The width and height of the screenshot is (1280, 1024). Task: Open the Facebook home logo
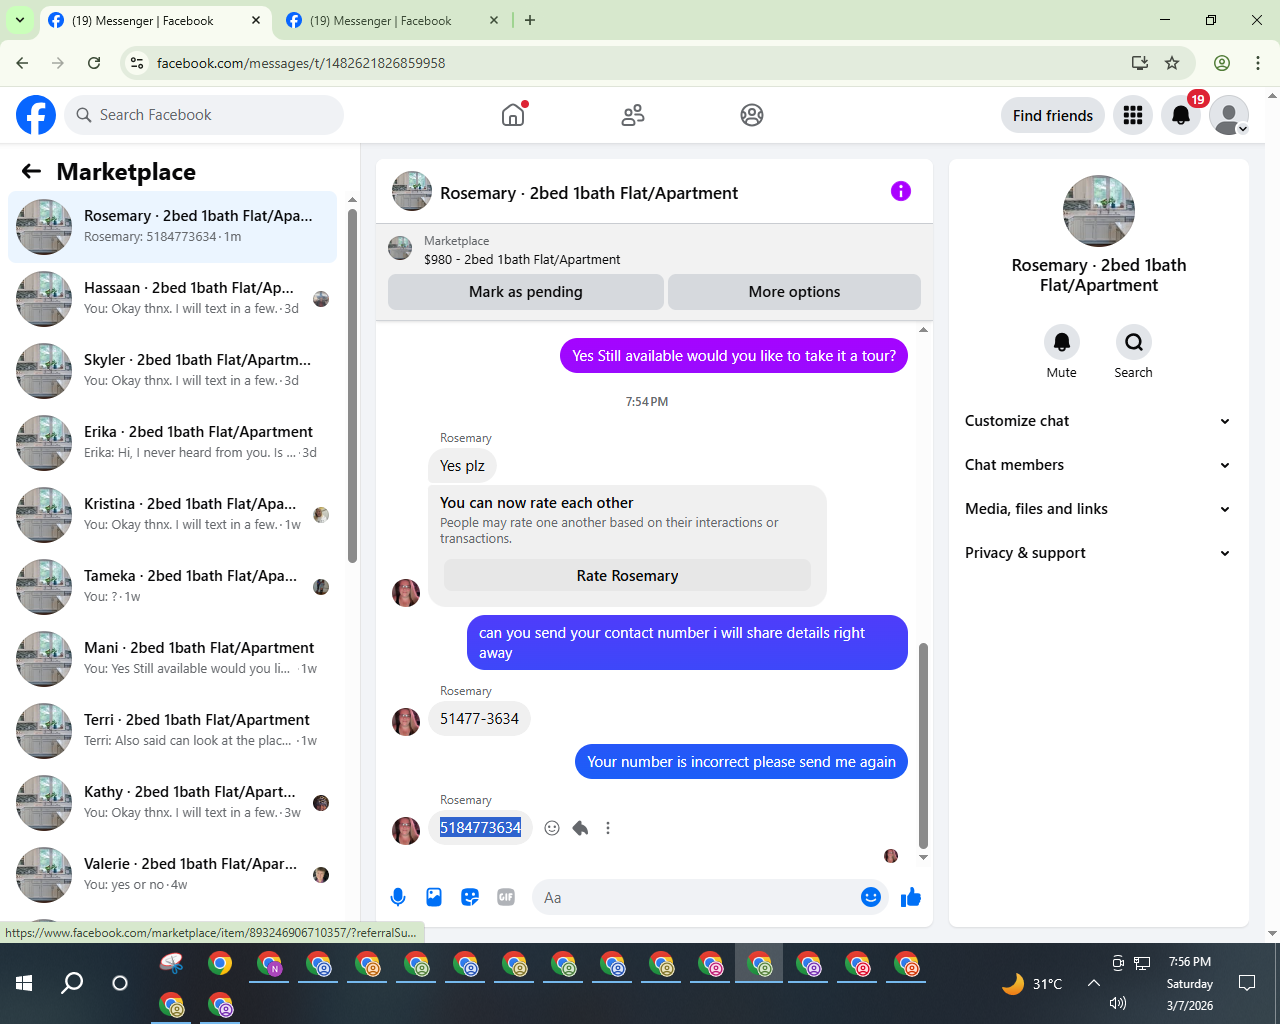(36, 115)
